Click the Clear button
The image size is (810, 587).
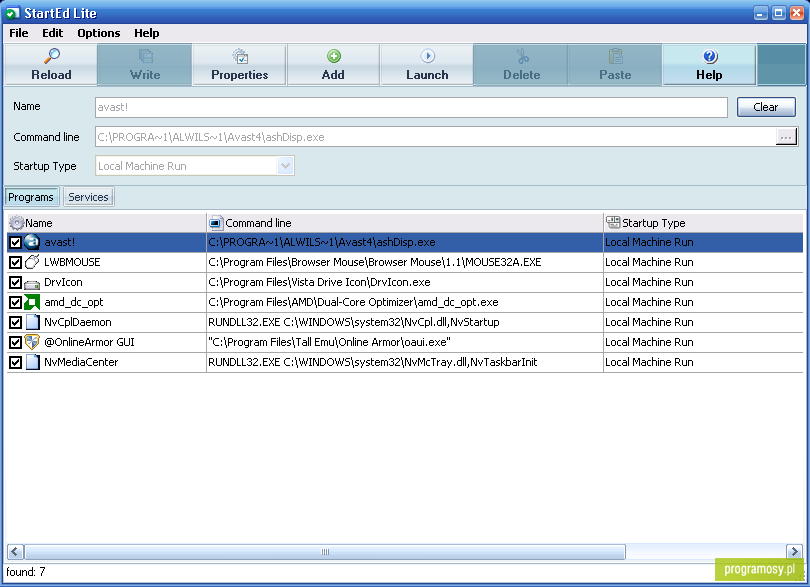click(766, 107)
